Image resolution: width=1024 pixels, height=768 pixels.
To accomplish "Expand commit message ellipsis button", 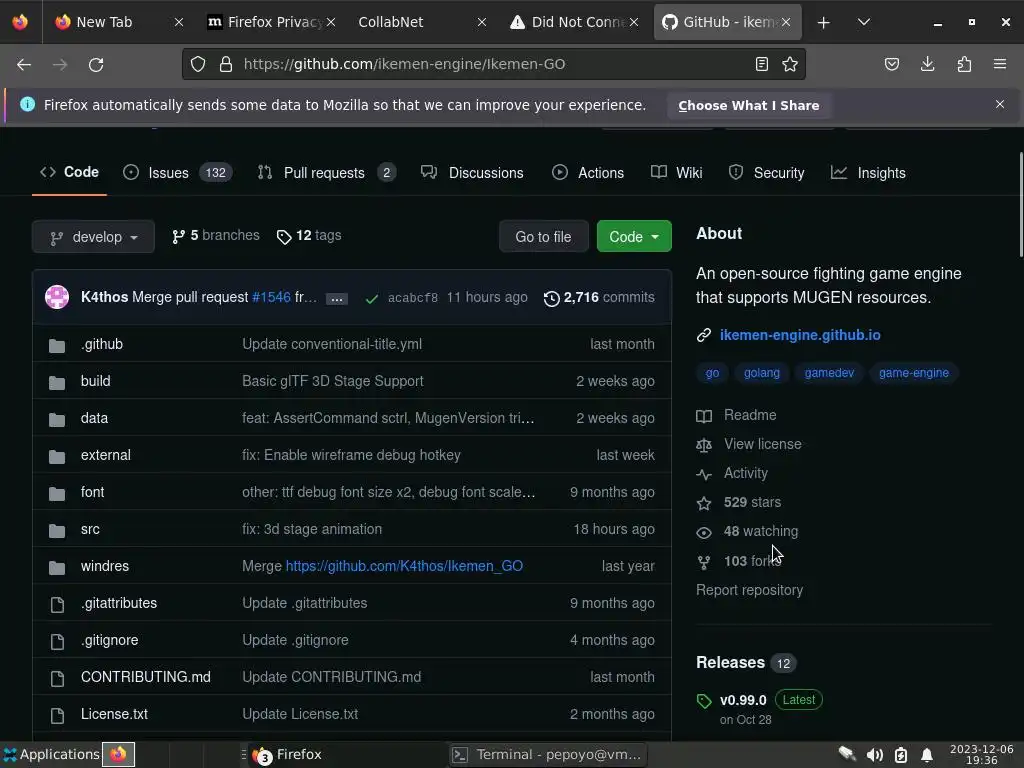I will pyautogui.click(x=337, y=299).
